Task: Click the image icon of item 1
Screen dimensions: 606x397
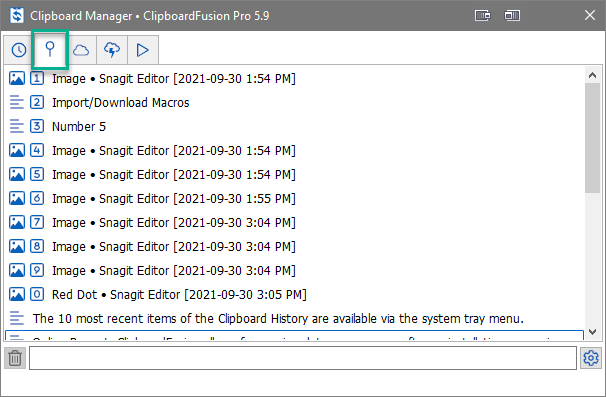Action: (x=17, y=78)
